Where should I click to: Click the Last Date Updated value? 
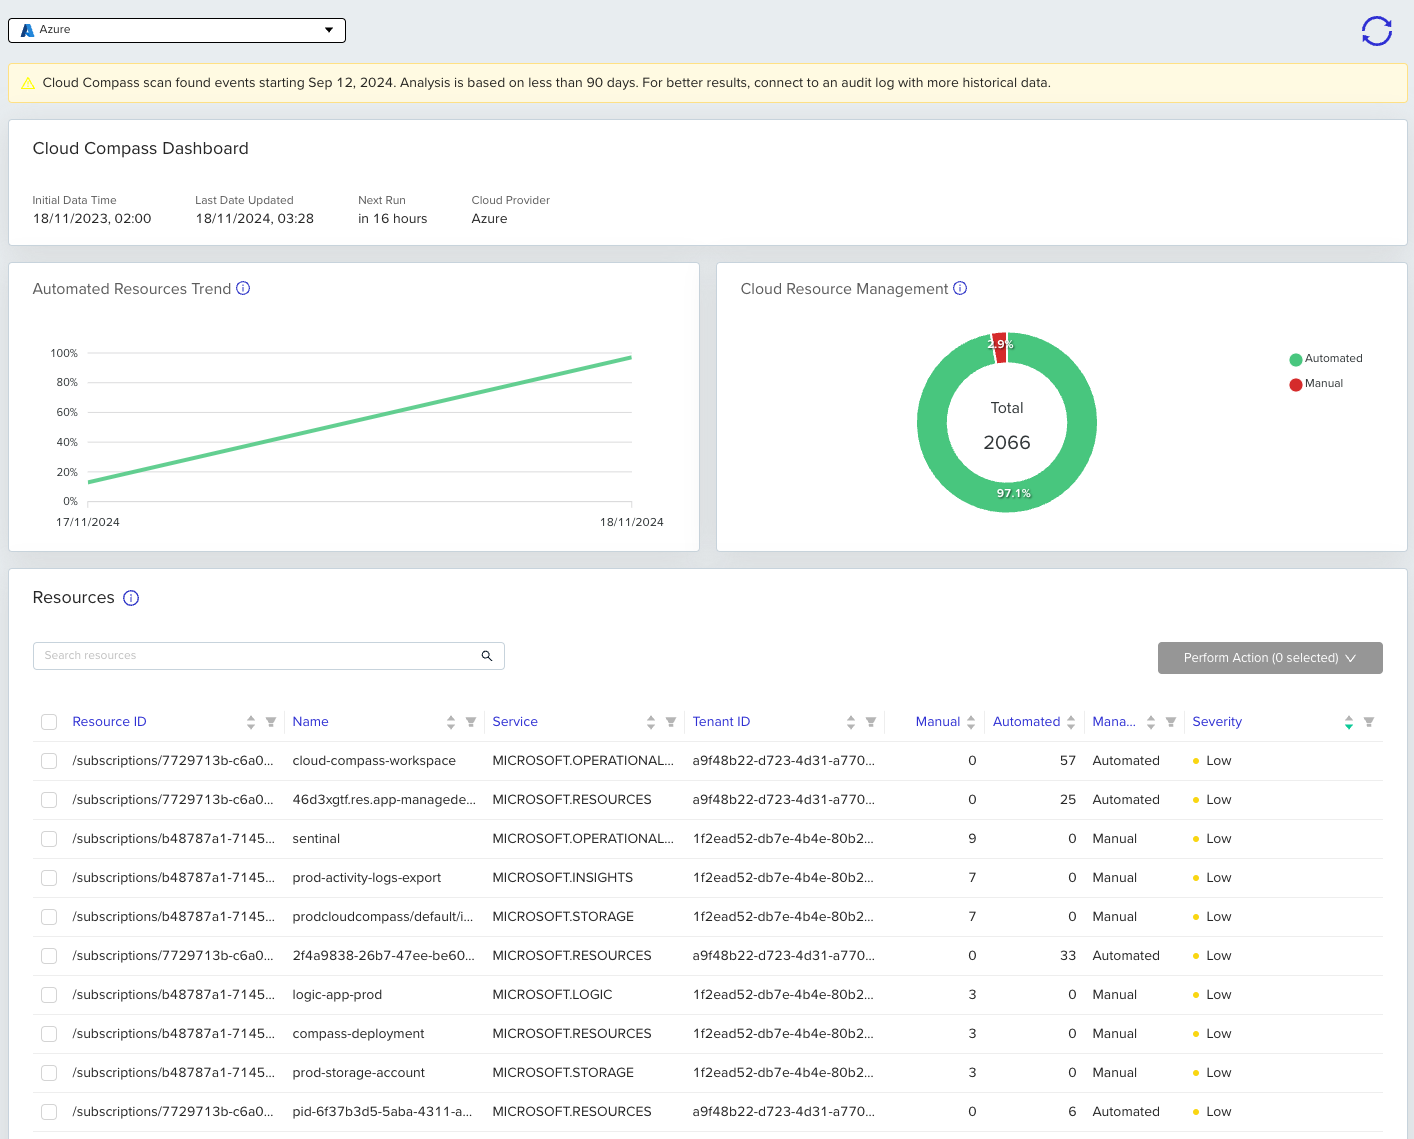[254, 219]
